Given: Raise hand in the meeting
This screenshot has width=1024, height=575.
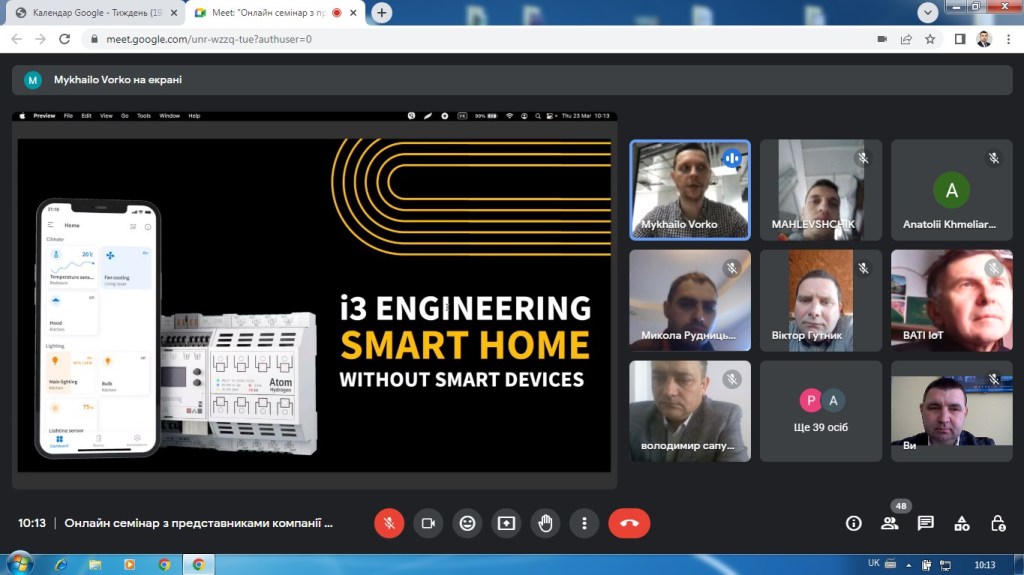Looking at the screenshot, I should (545, 523).
